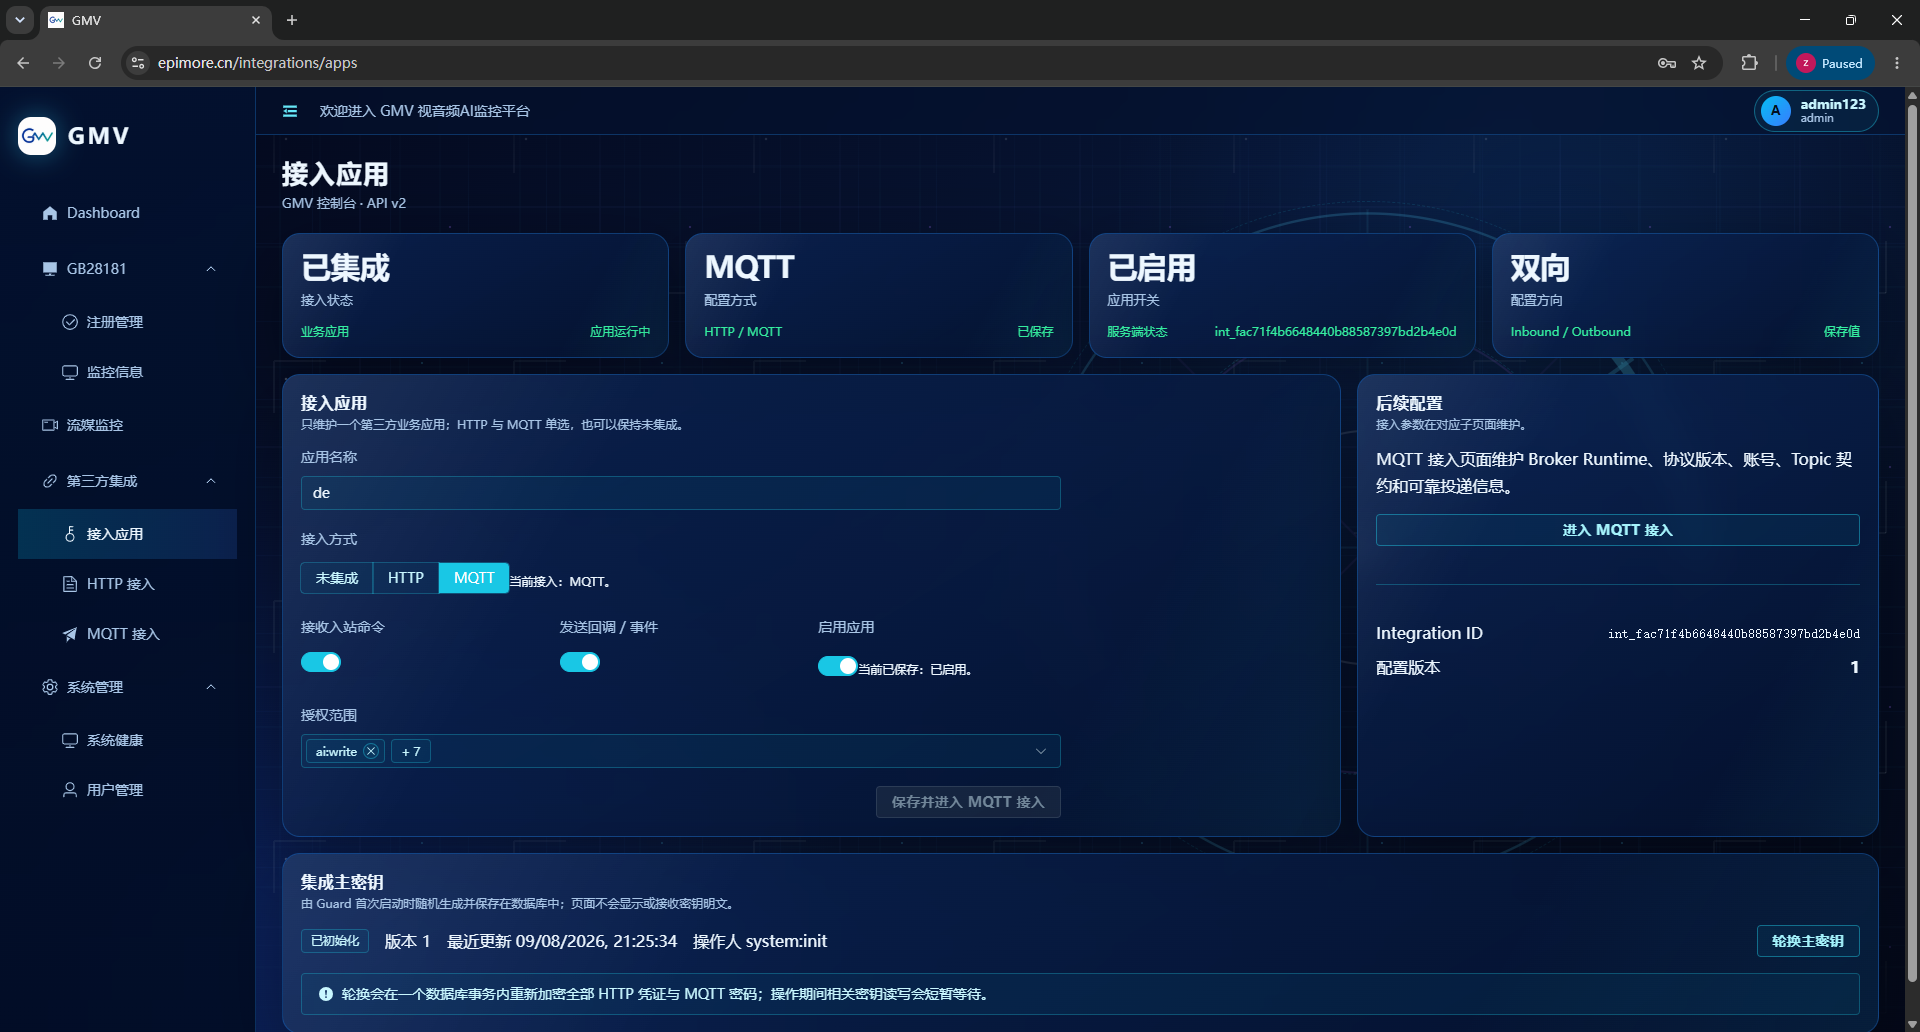Viewport: 1920px width, 1032px height.
Task: Click the 用户管理 person icon
Action: pos(70,790)
